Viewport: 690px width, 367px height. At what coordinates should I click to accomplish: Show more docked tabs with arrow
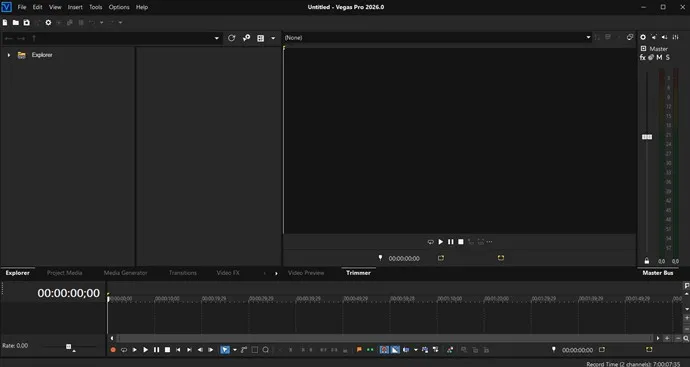coord(276,273)
